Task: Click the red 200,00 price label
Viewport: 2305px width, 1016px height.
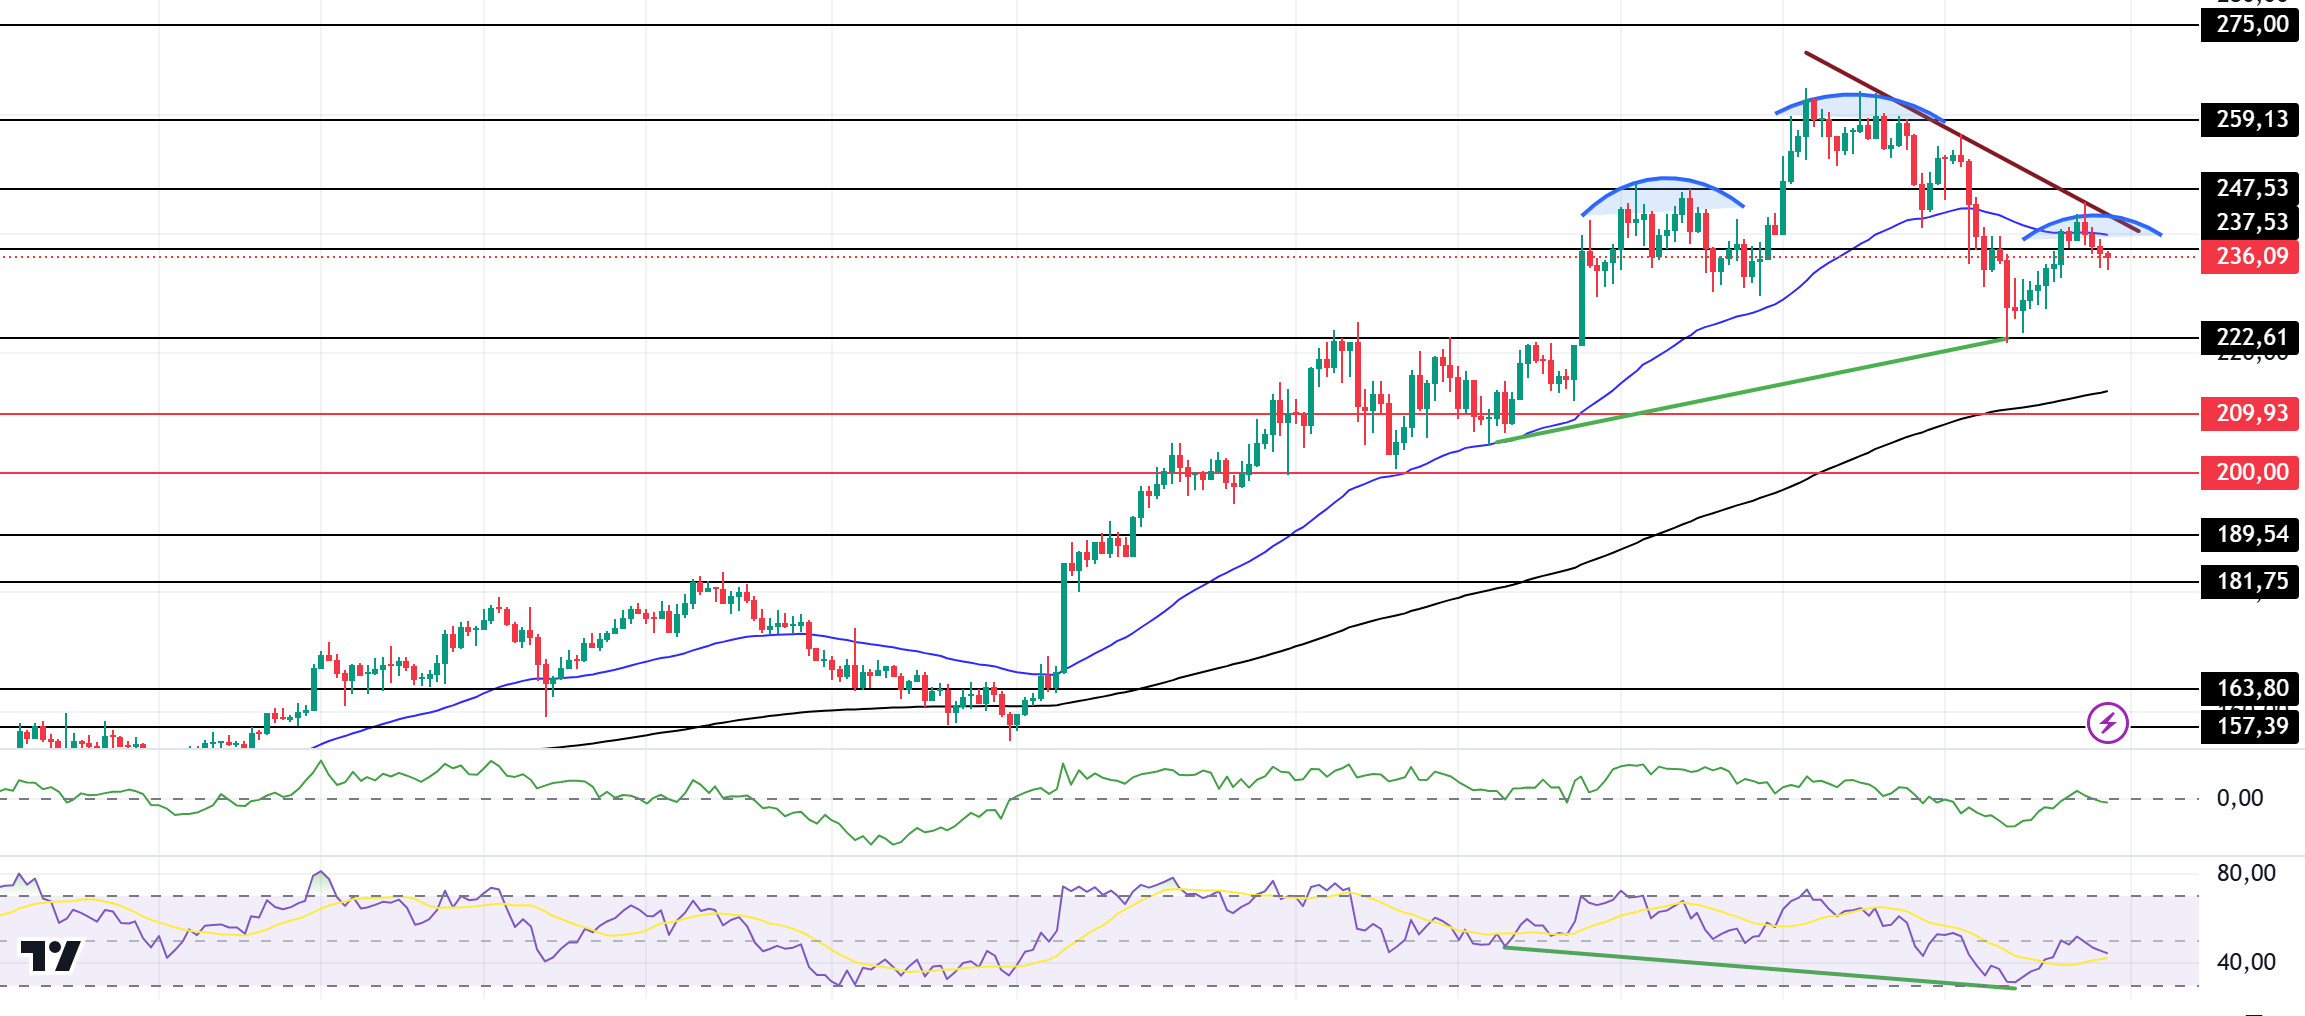Action: [x=2250, y=473]
